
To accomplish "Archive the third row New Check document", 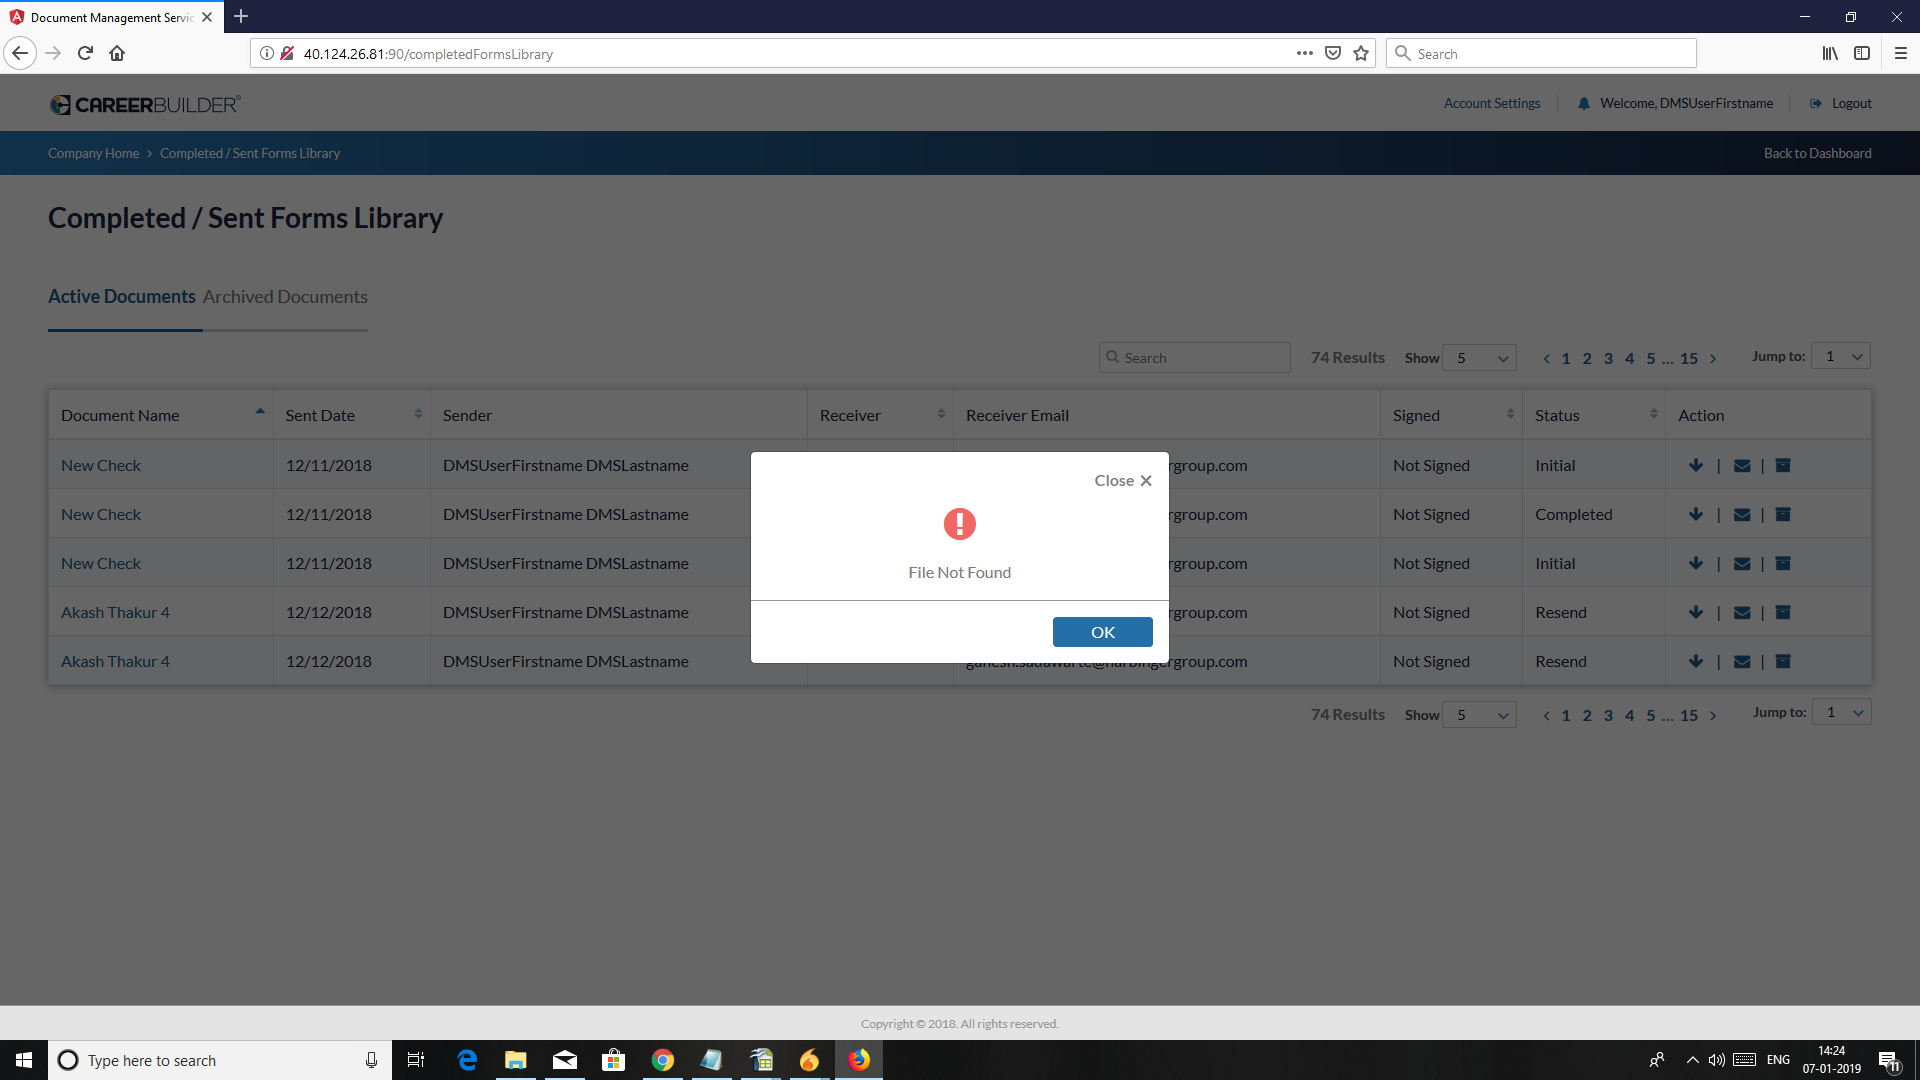I will [1783, 564].
